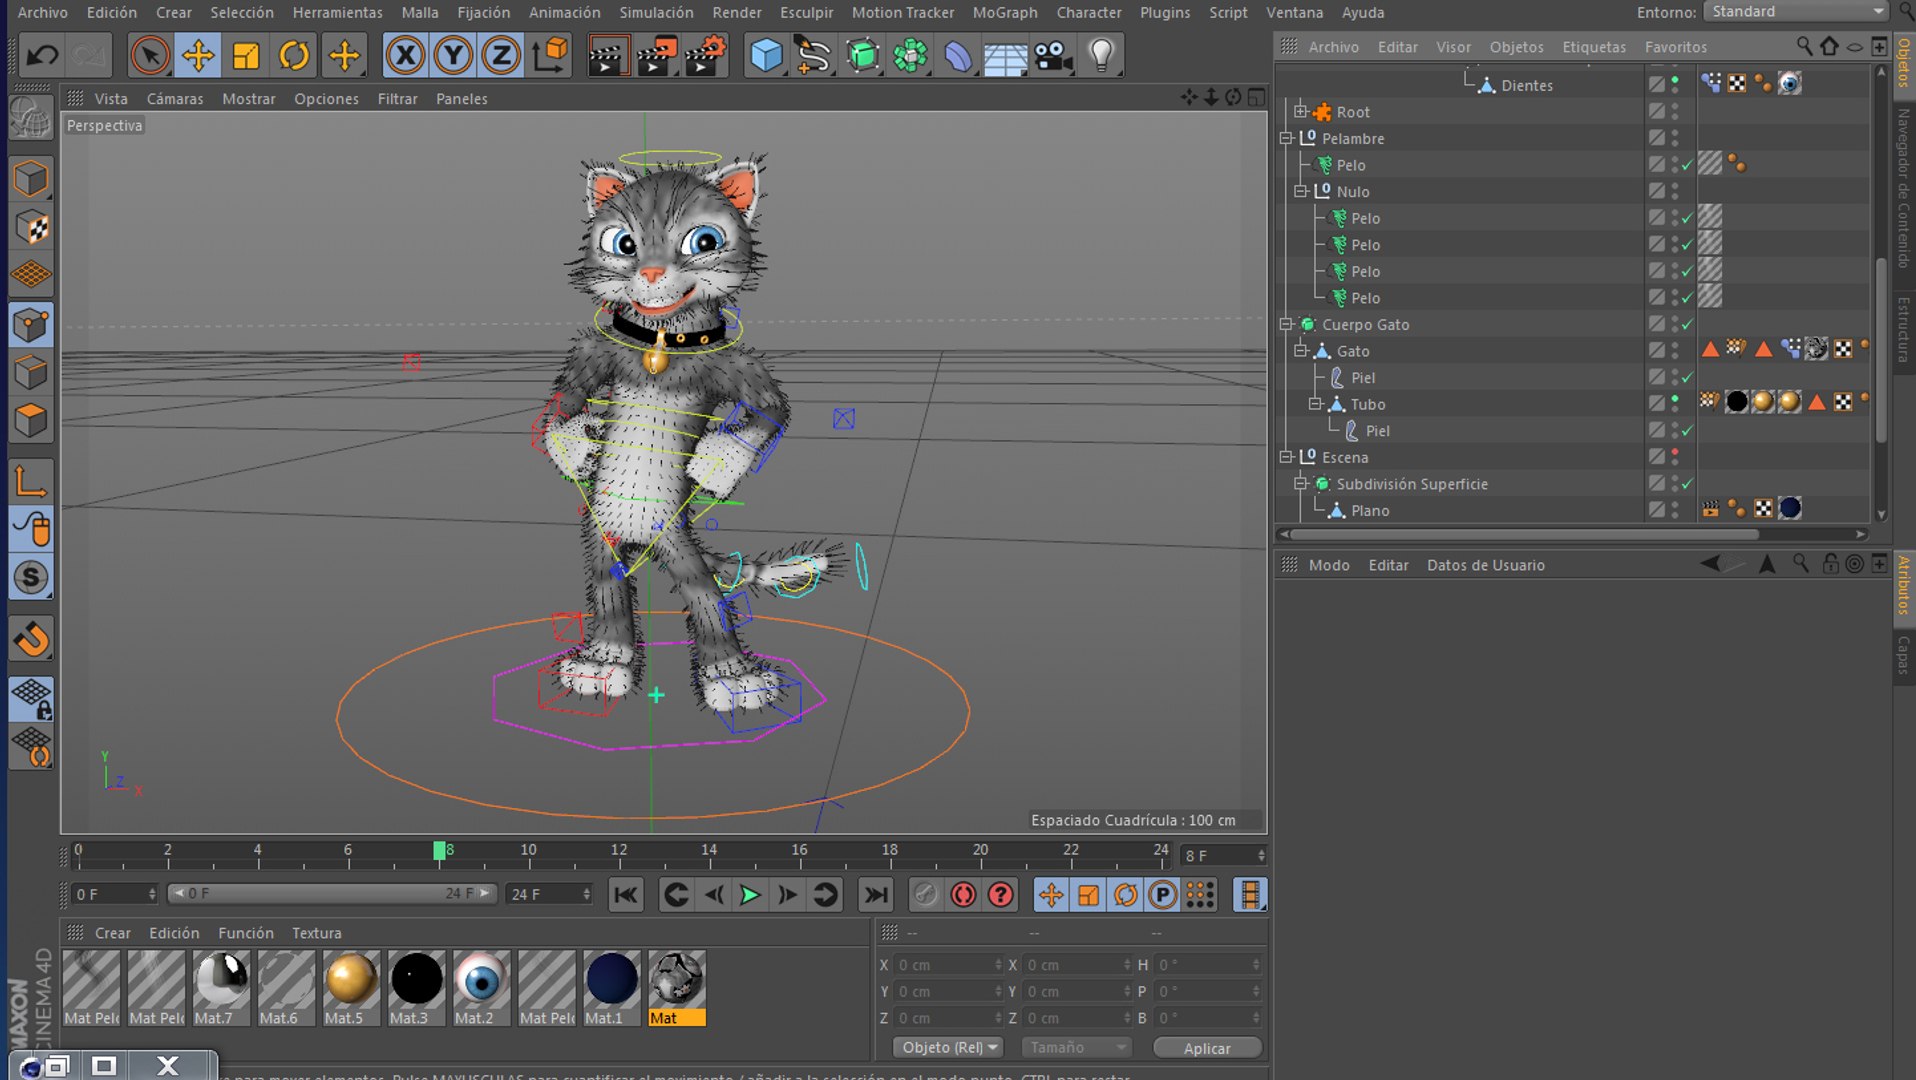Screen dimensions: 1916x1080
Task: Toggle X axis lock
Action: 405,55
